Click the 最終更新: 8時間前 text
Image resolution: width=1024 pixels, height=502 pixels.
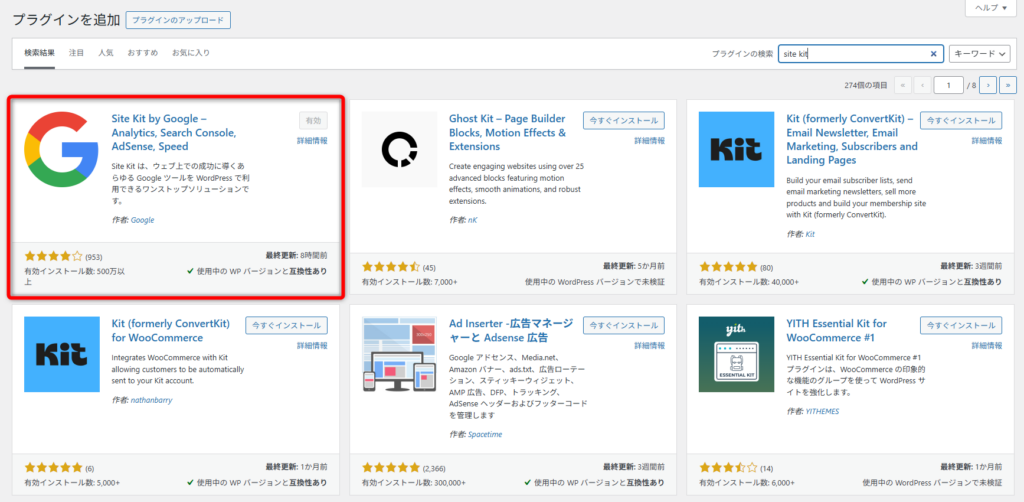click(x=296, y=256)
